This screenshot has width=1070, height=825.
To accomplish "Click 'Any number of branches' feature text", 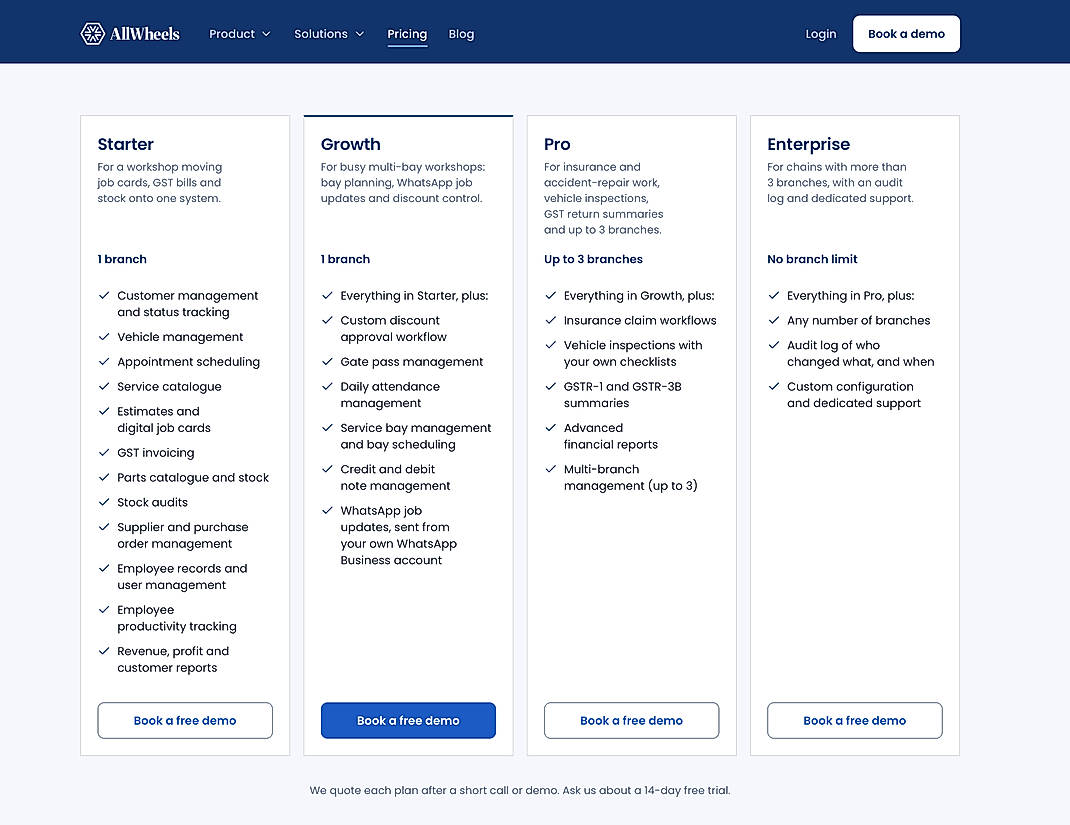I will click(858, 320).
